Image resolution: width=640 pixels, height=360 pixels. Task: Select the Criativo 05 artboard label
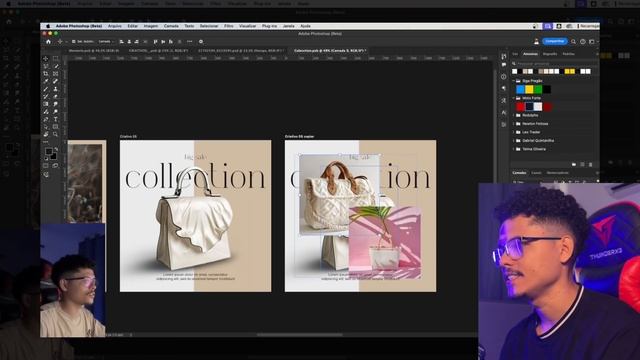[x=128, y=136]
